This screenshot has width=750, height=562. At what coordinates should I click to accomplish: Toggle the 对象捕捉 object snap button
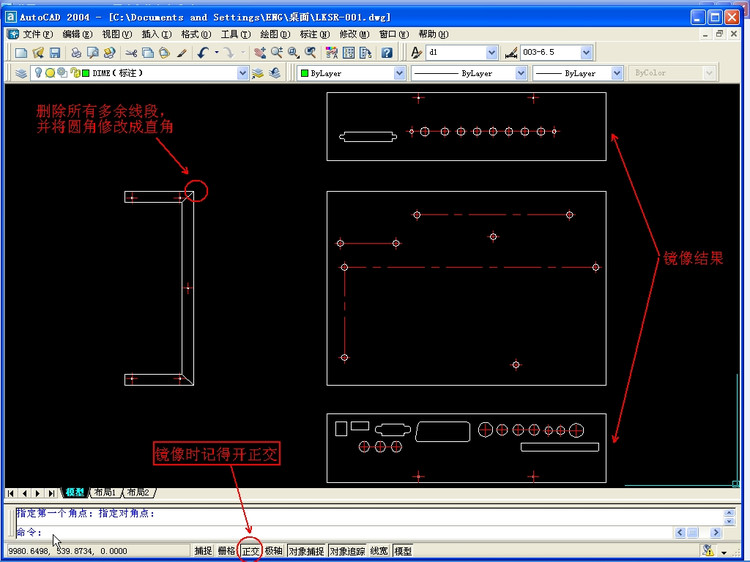pyautogui.click(x=306, y=551)
